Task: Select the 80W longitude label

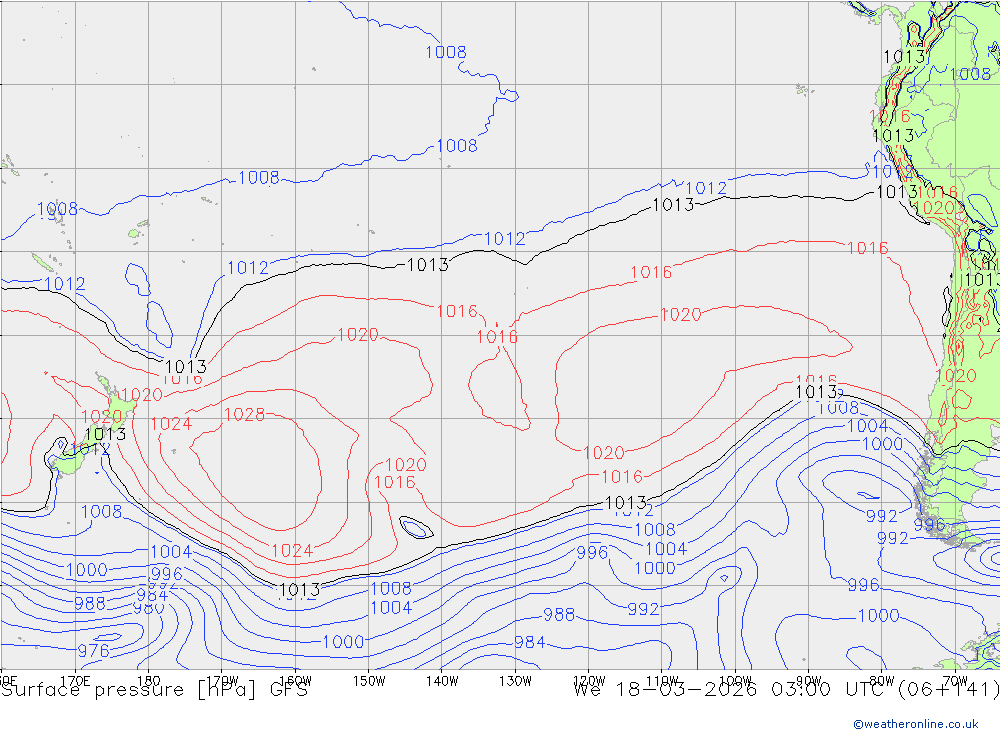Action: (882, 681)
